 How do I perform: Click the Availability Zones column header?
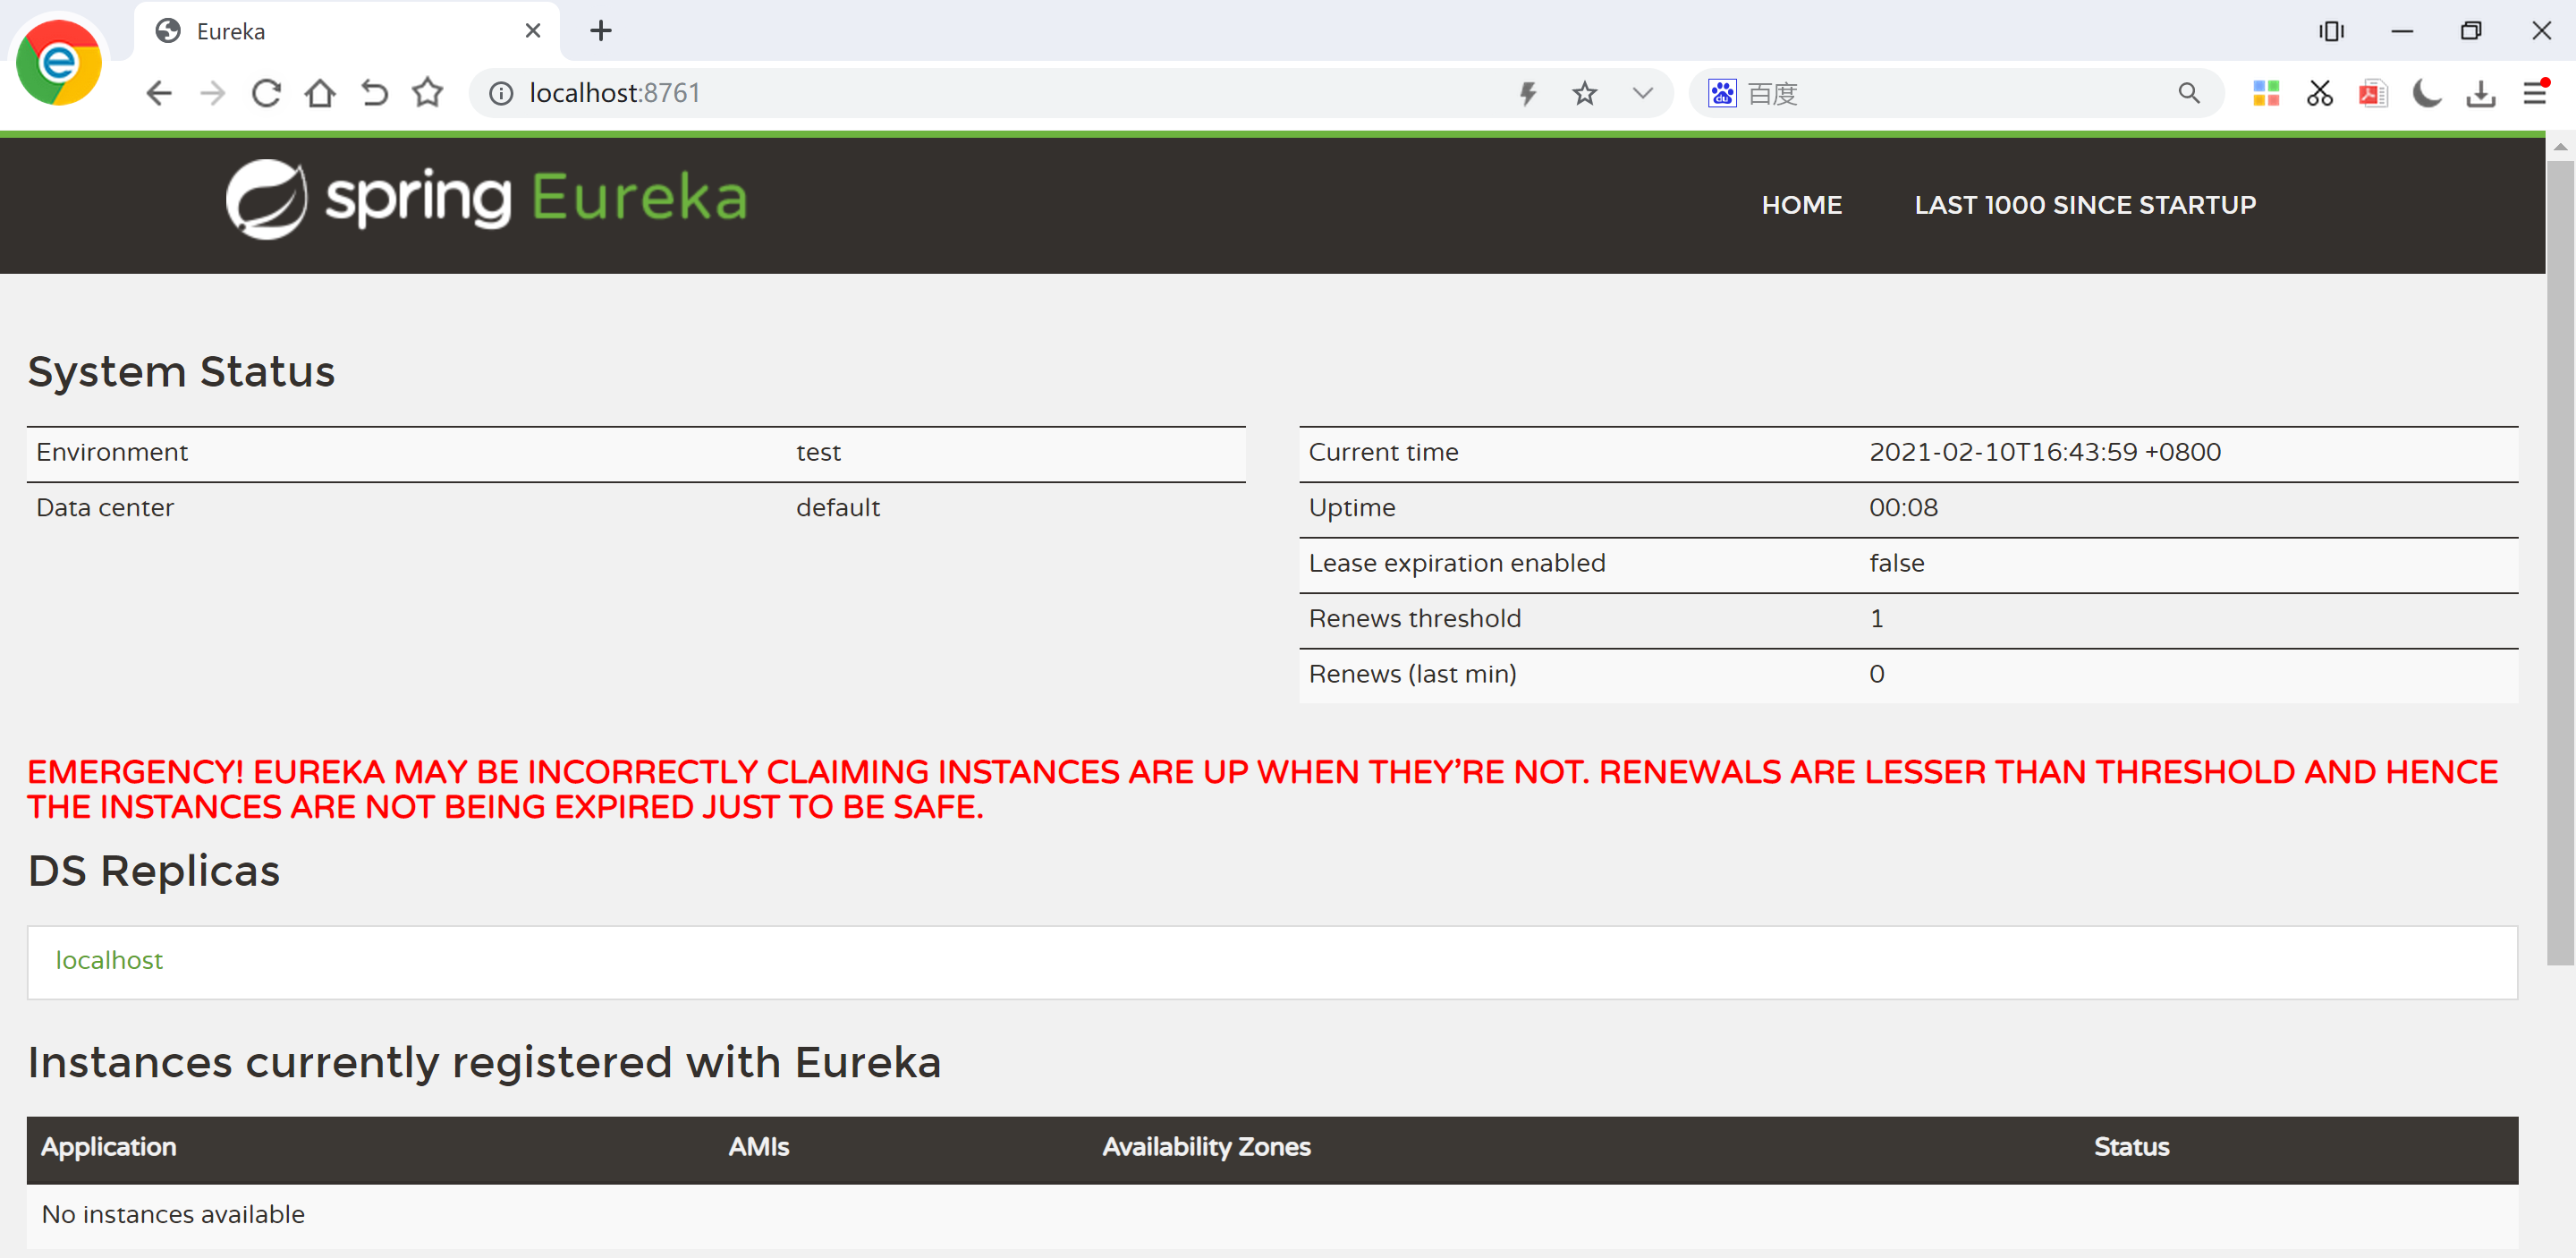pyautogui.click(x=1206, y=1147)
